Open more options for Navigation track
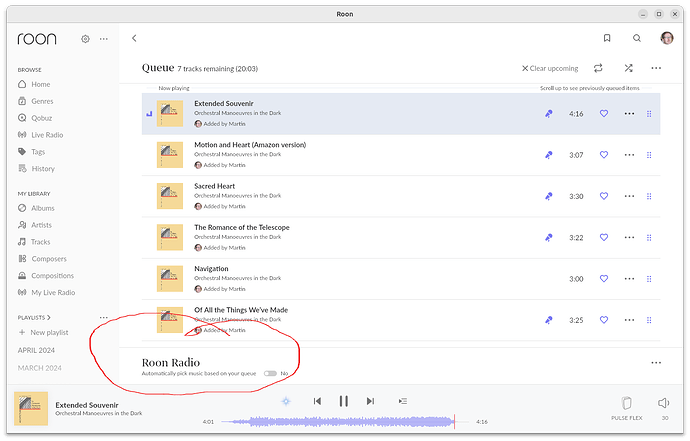The image size is (690, 441). tap(629, 279)
